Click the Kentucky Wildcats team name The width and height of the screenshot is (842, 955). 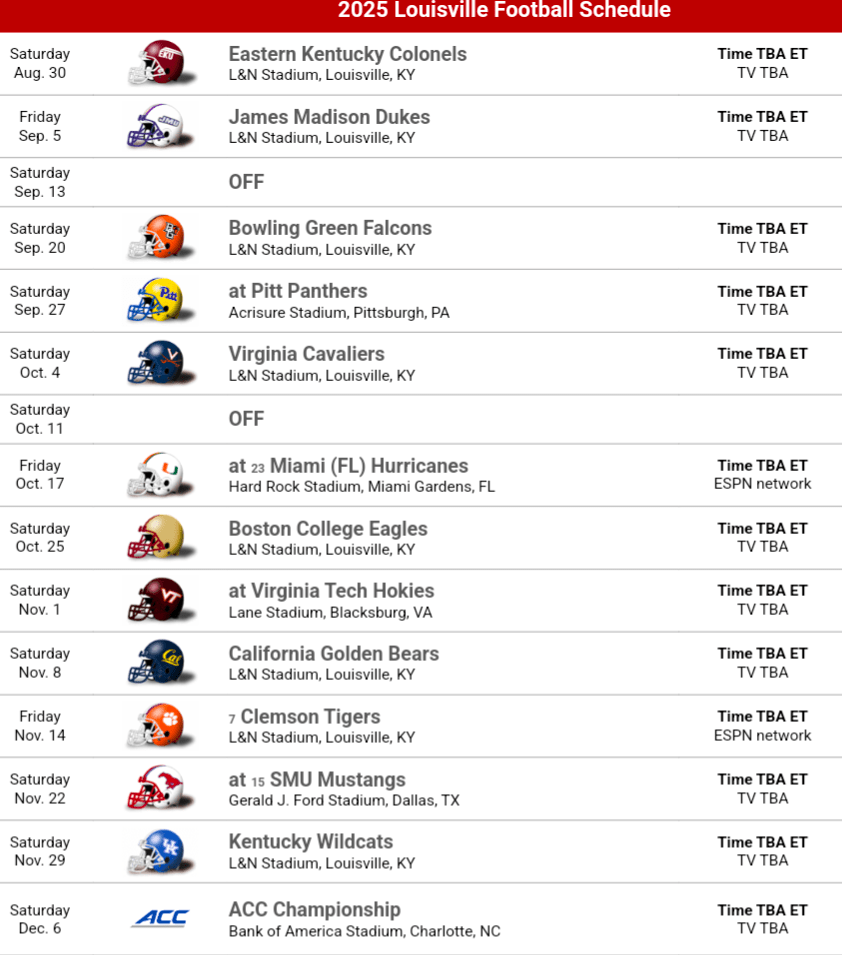pos(310,842)
